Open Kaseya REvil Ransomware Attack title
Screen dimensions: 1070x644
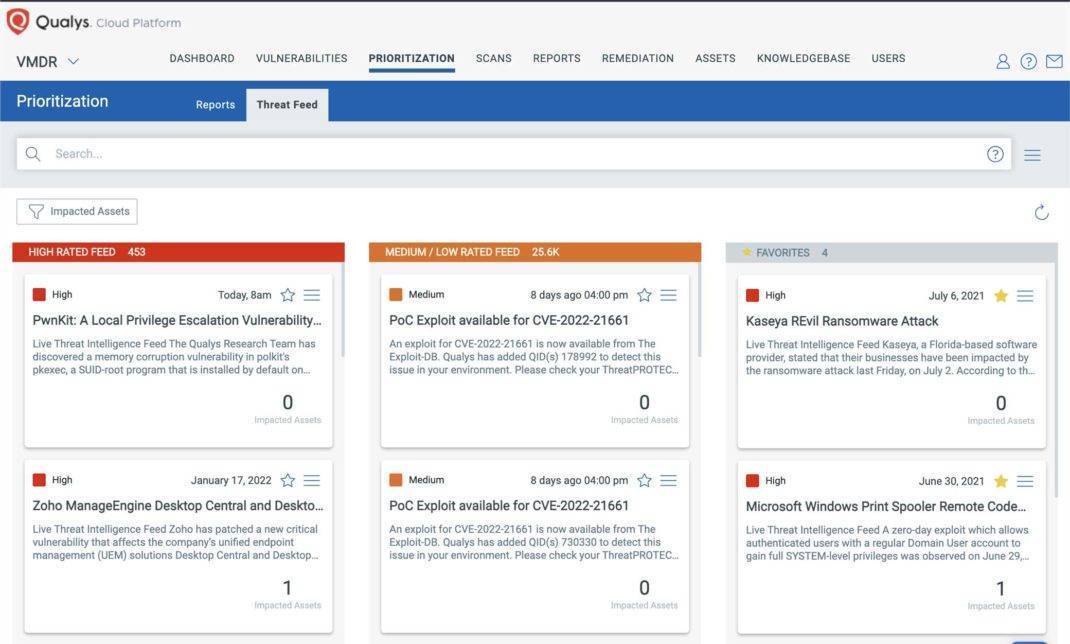842,321
